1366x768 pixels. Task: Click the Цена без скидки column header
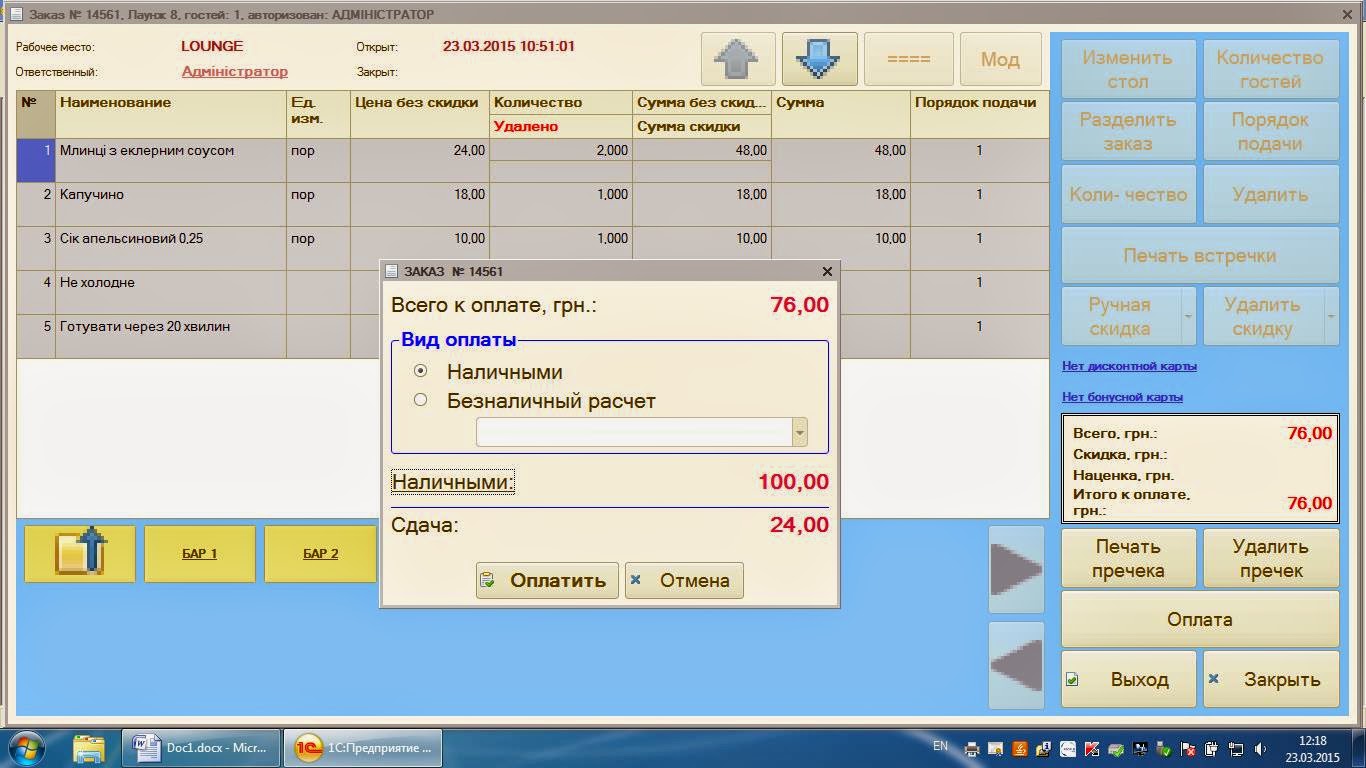click(420, 115)
